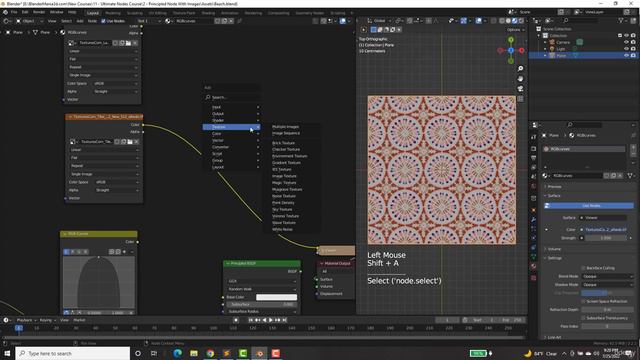Toggle Light visibility eye in outliner

tap(627, 49)
